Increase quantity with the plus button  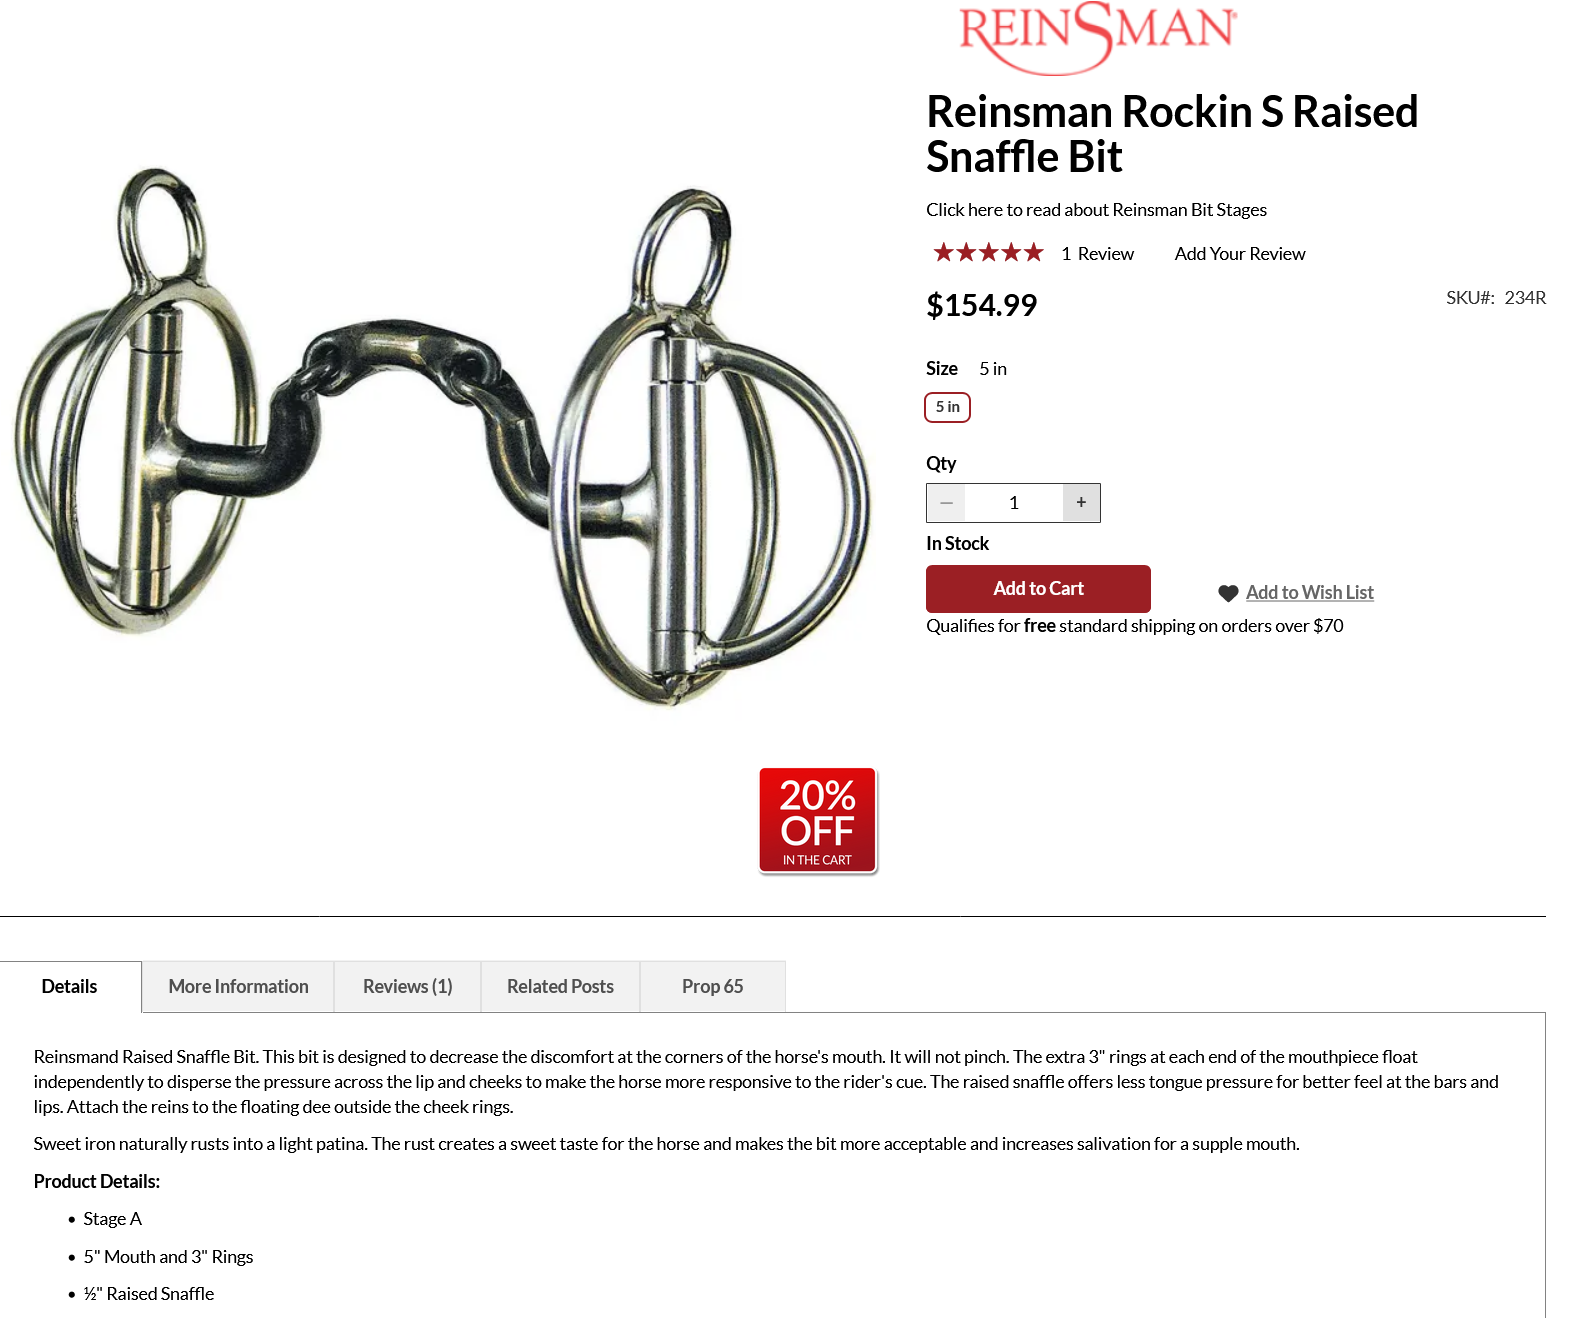click(x=1081, y=503)
